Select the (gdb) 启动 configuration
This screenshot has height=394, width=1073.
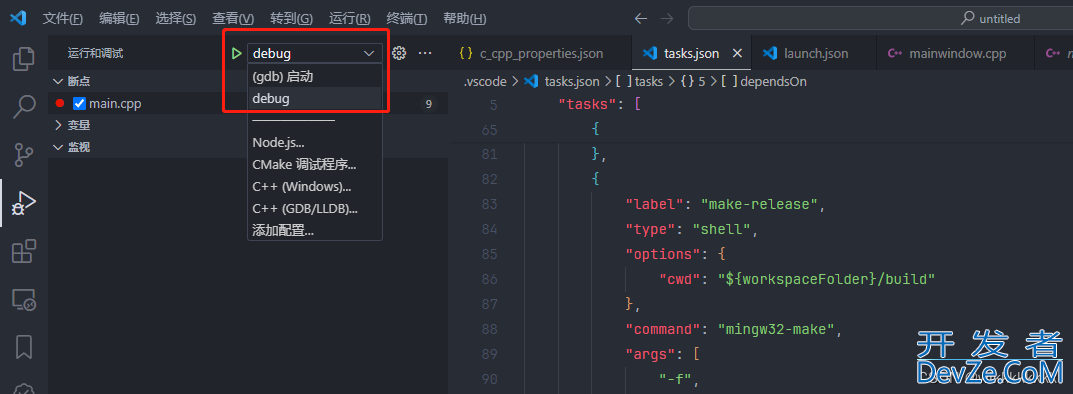click(315, 77)
